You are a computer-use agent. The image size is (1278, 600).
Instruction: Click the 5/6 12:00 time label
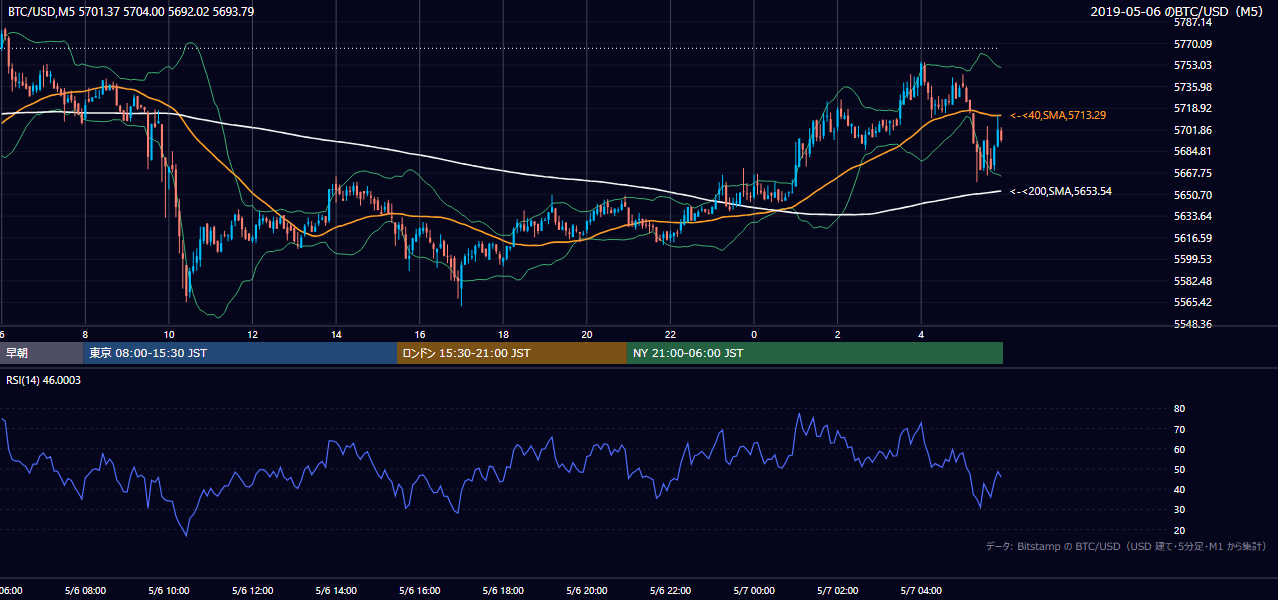[x=252, y=591]
